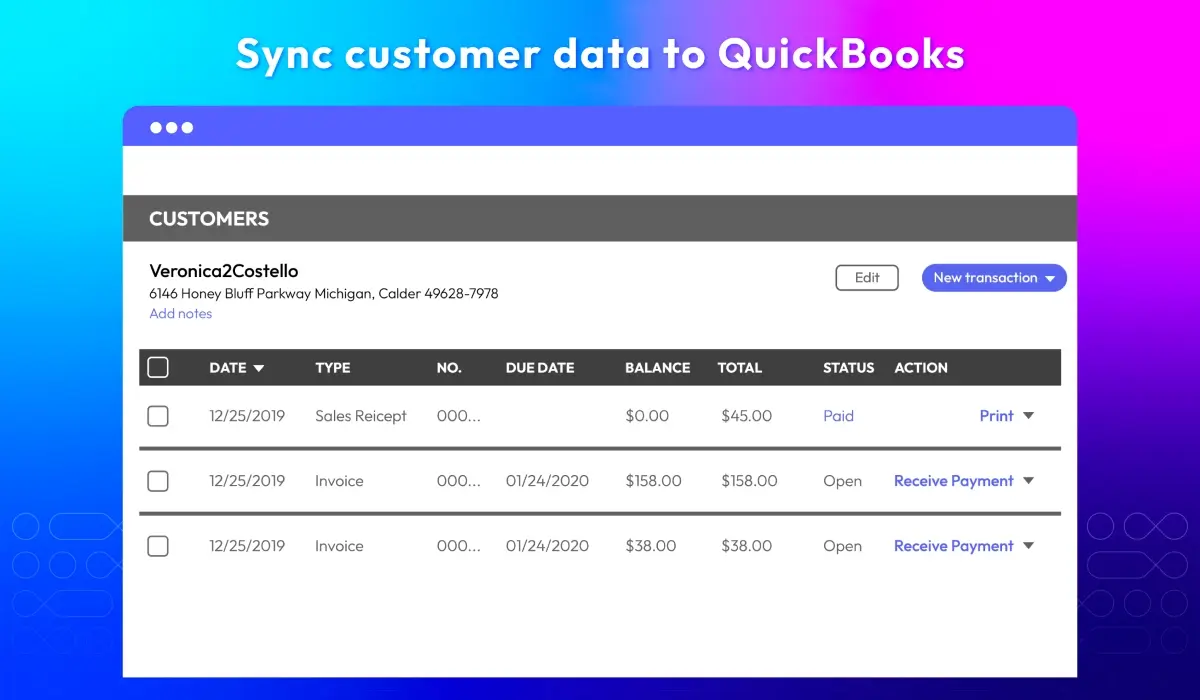Image resolution: width=1200 pixels, height=700 pixels.
Task: Click the Edit button for the customer
Action: click(867, 278)
